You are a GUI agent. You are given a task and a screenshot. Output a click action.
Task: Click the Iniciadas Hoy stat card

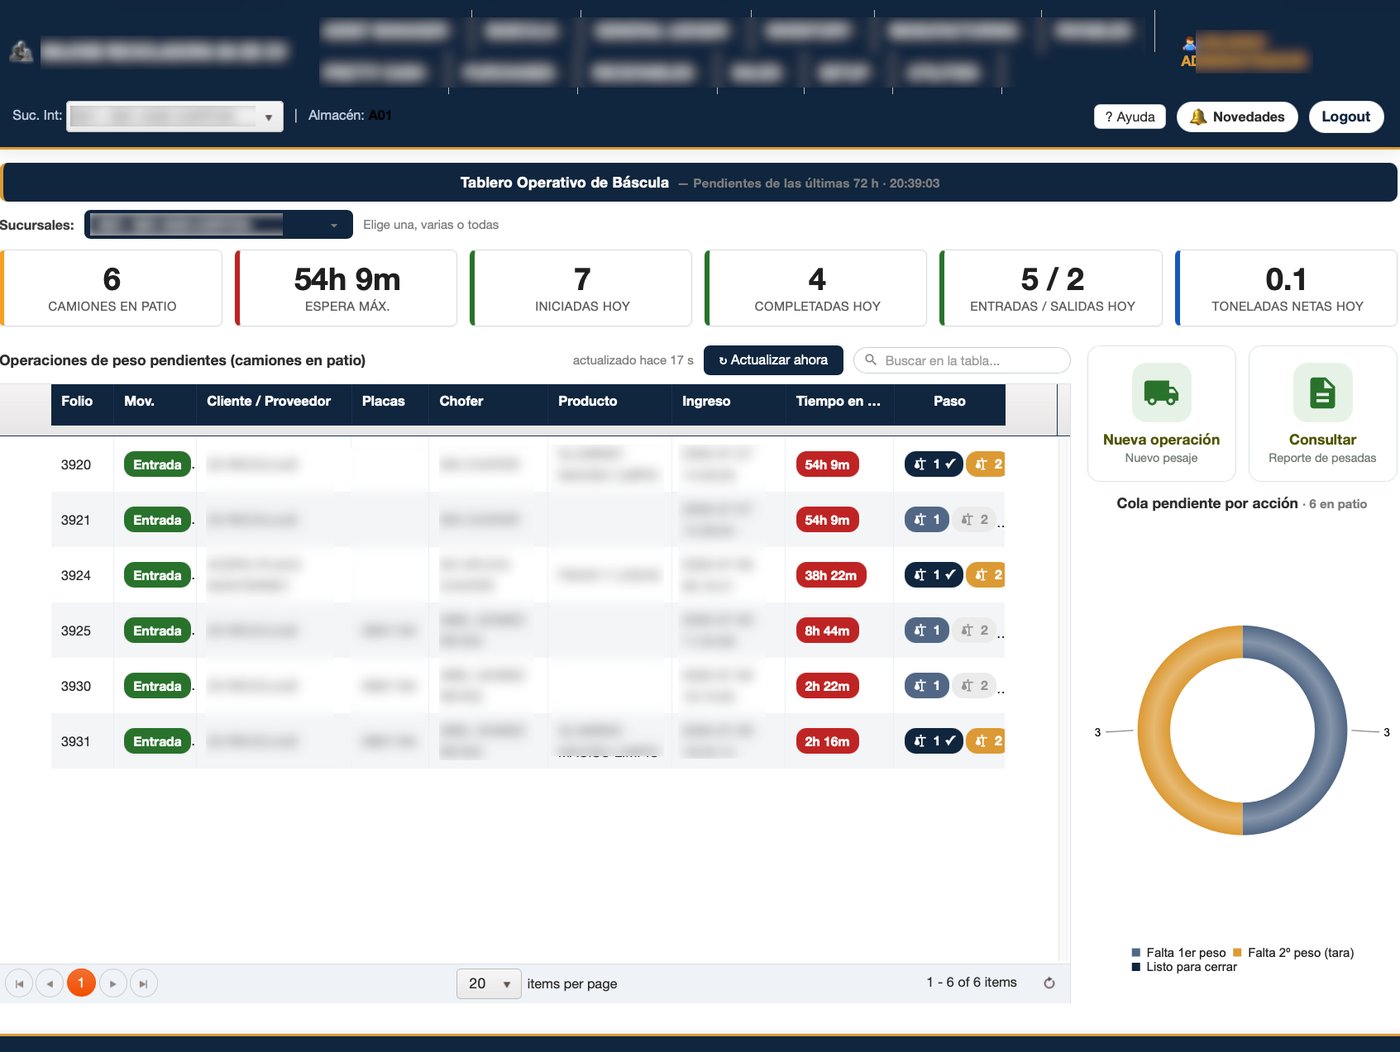[x=582, y=288]
